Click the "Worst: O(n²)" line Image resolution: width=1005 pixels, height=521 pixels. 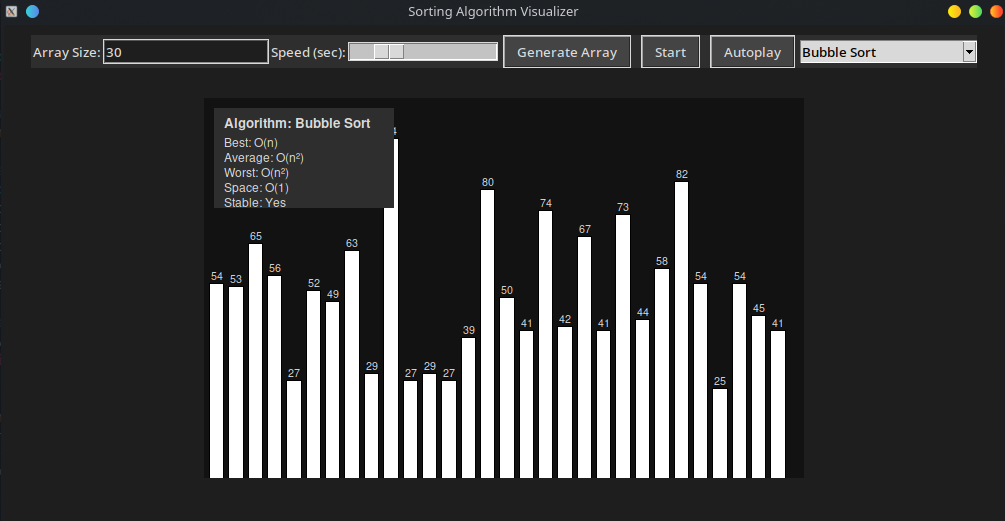coord(256,172)
